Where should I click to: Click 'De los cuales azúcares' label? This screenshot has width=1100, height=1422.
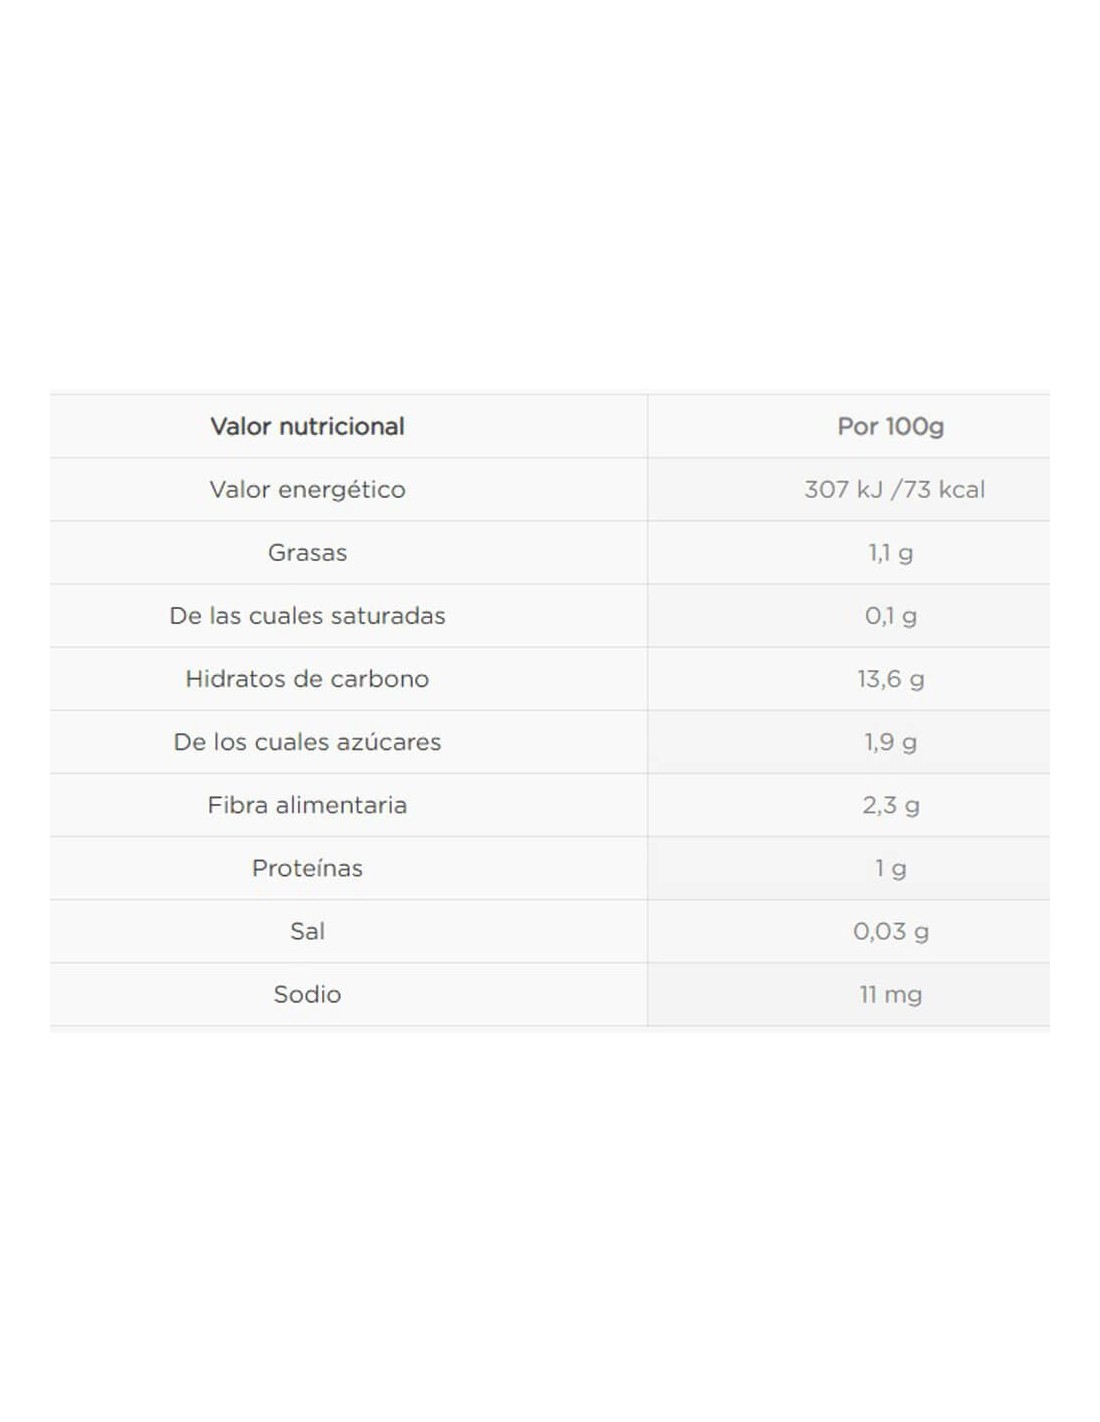(307, 741)
